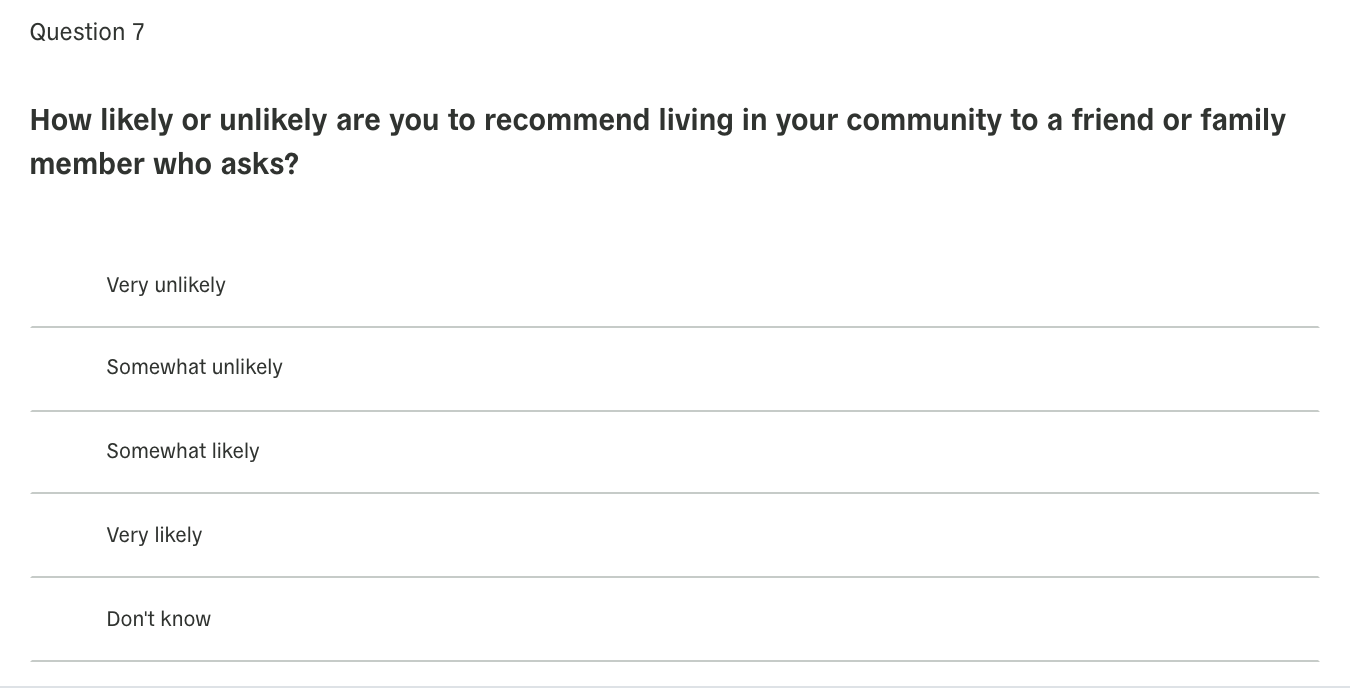Click the bold recommend-your-community question heading
1350x688 pixels.
[658, 141]
